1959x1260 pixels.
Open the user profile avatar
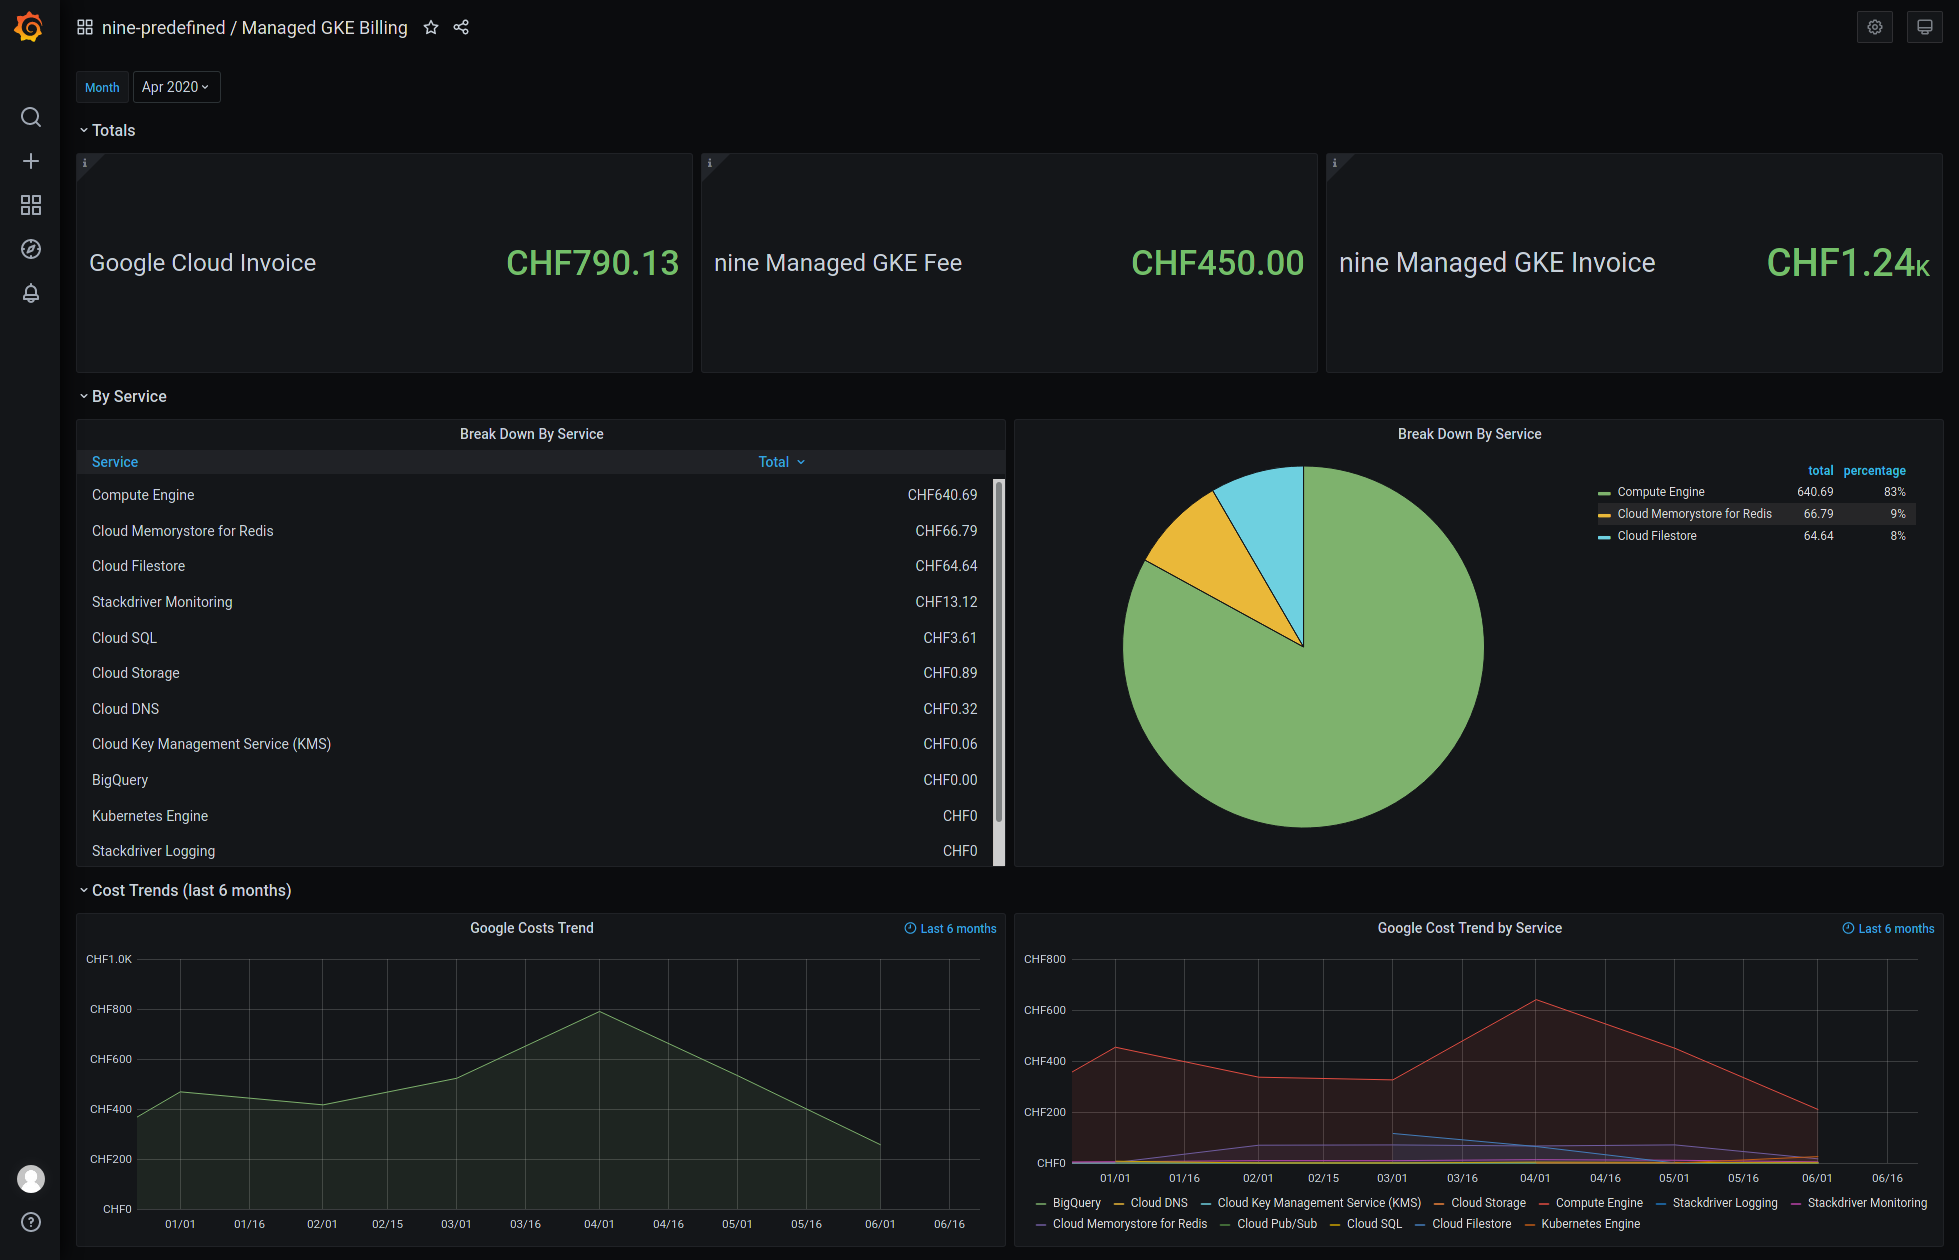click(31, 1179)
